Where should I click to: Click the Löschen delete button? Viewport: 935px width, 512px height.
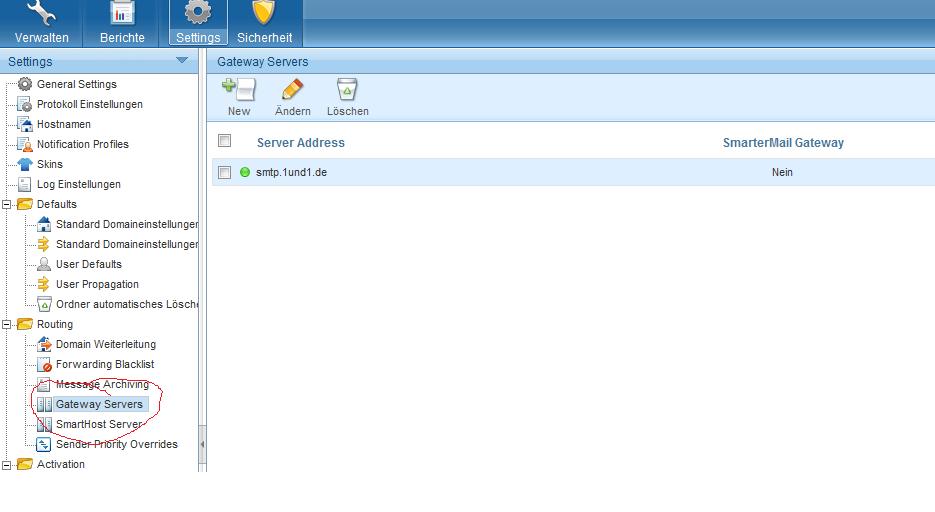[348, 97]
